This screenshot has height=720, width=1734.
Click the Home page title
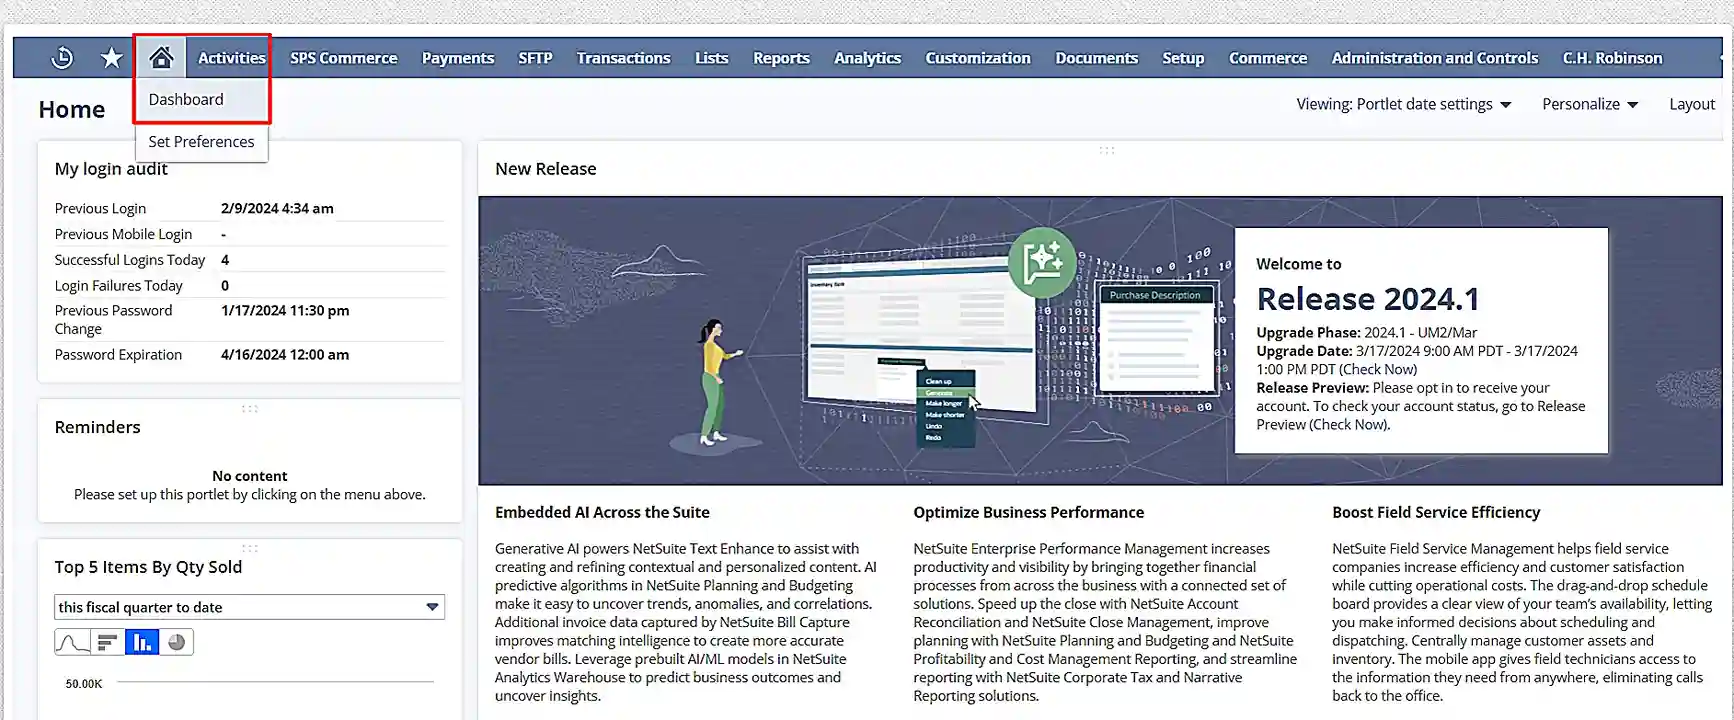click(x=72, y=109)
